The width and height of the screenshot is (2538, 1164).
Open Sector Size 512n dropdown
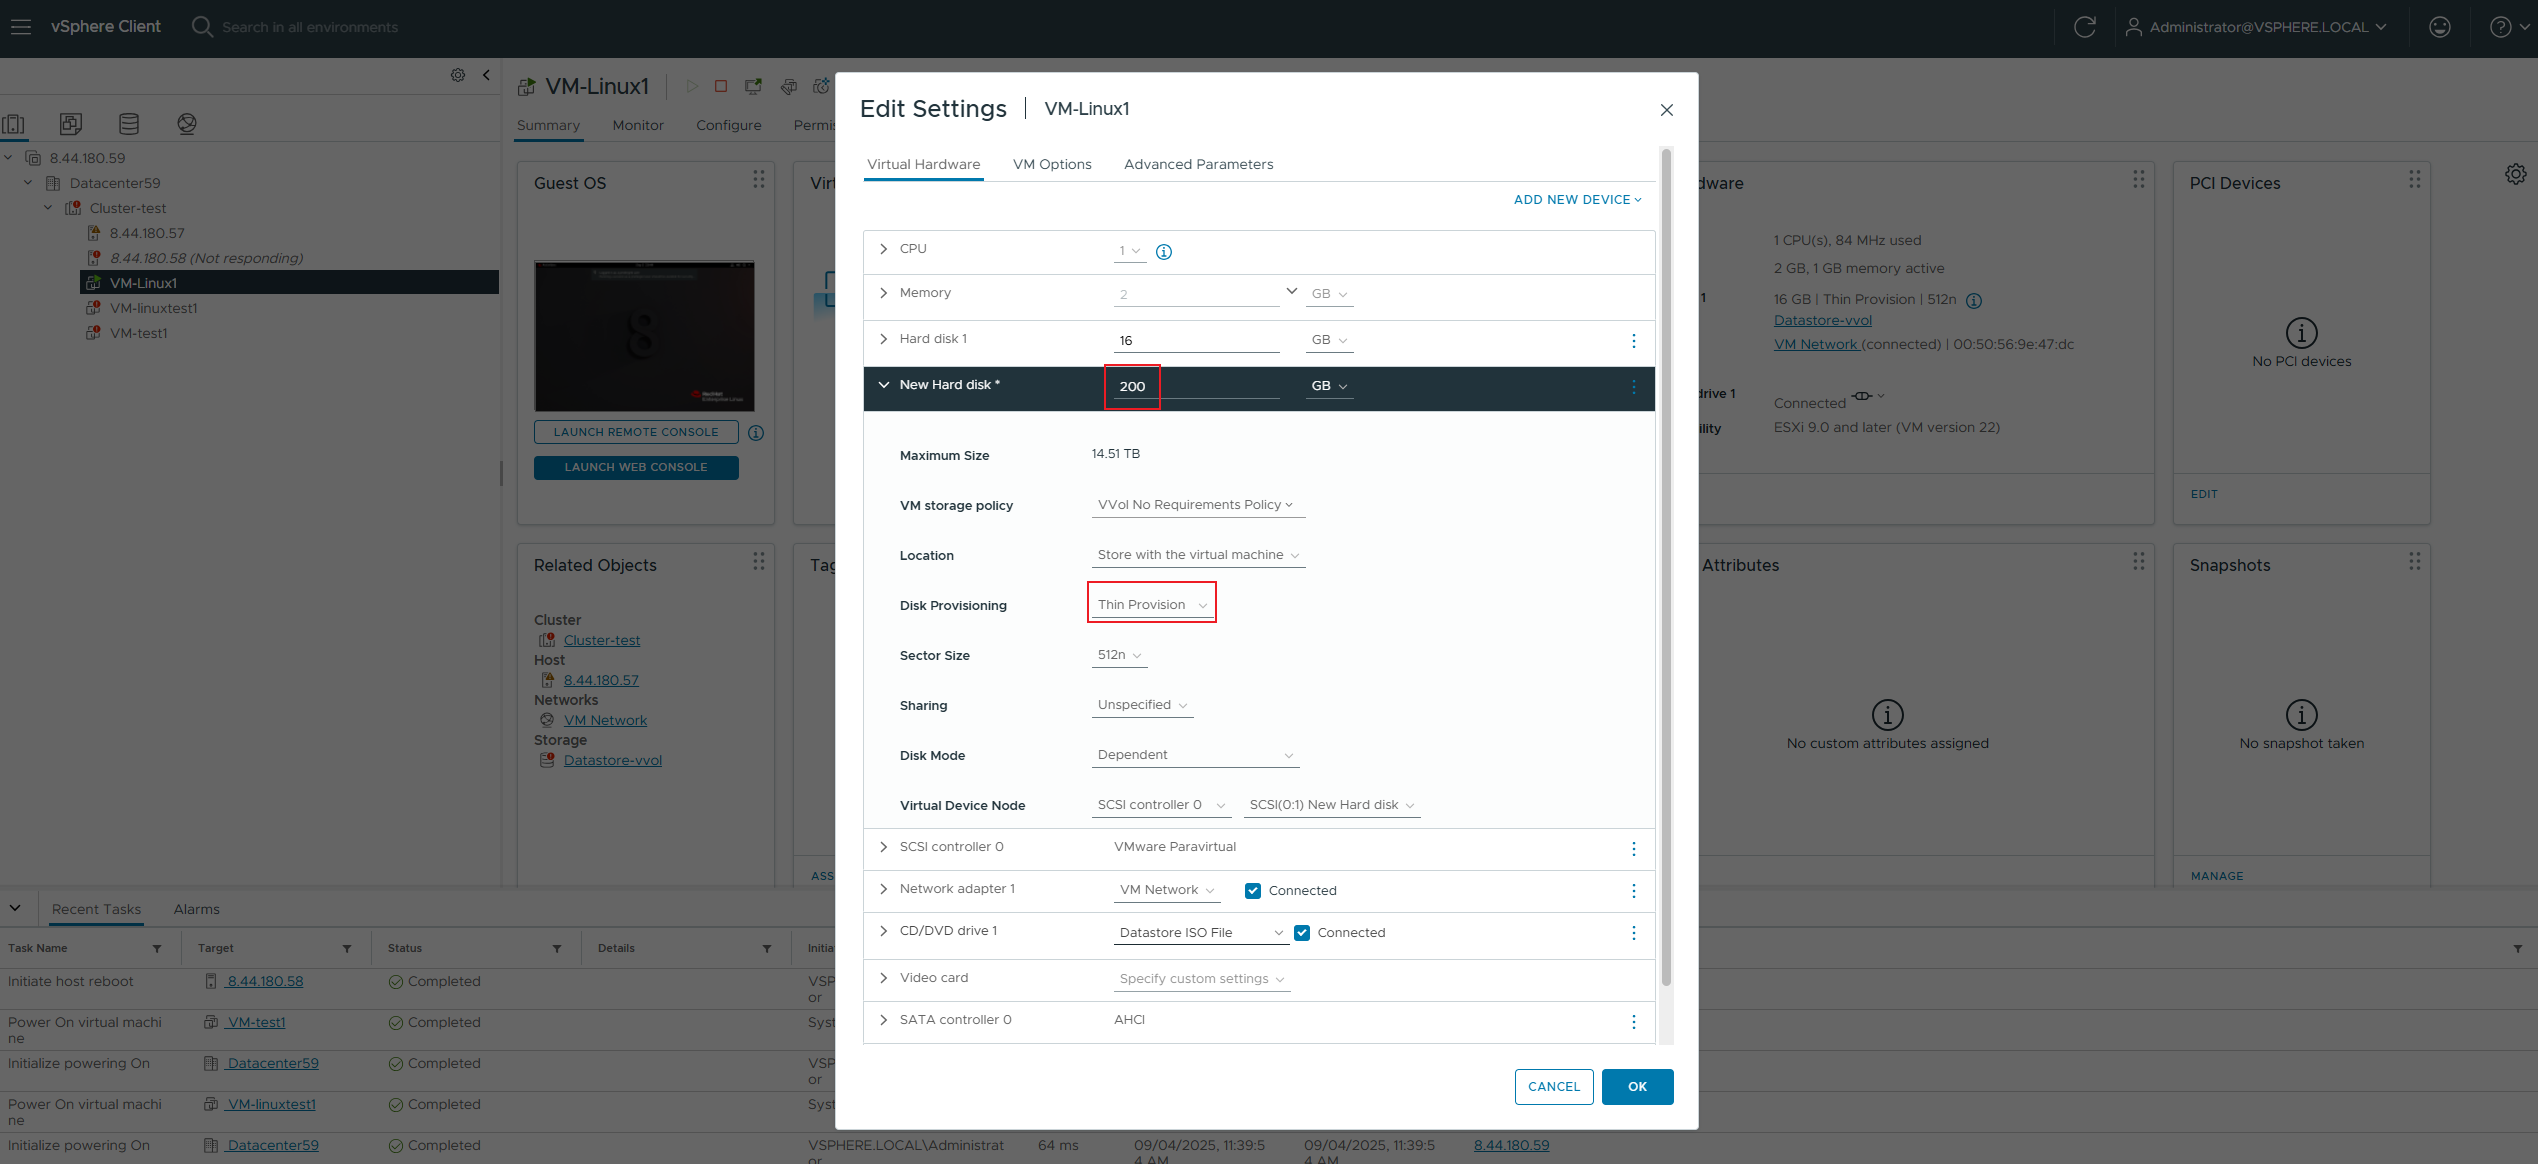(x=1119, y=655)
